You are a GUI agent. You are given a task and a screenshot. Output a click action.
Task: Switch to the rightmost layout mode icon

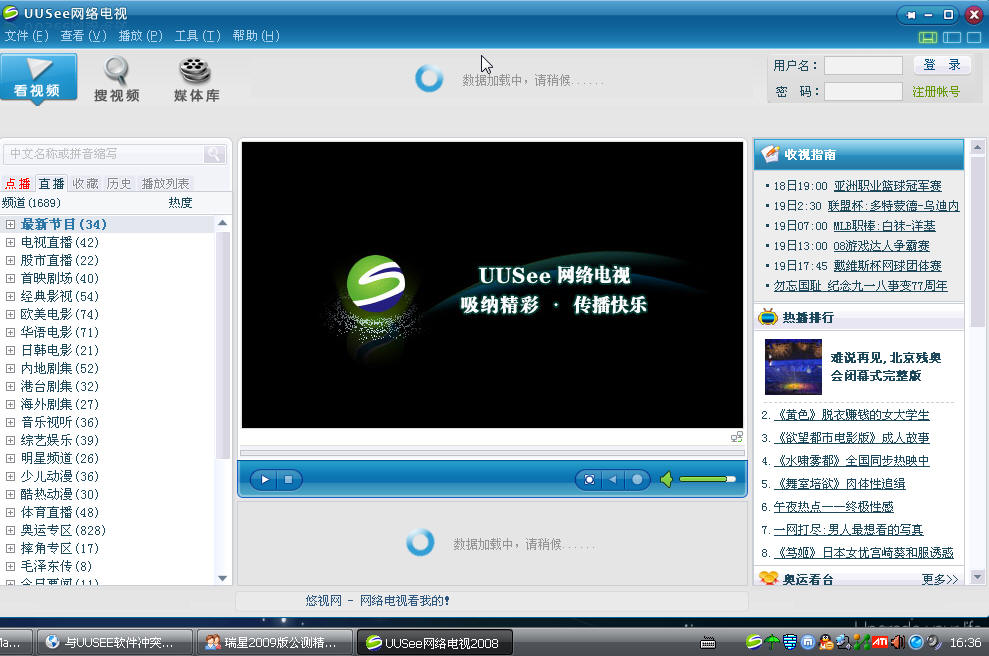click(x=974, y=37)
